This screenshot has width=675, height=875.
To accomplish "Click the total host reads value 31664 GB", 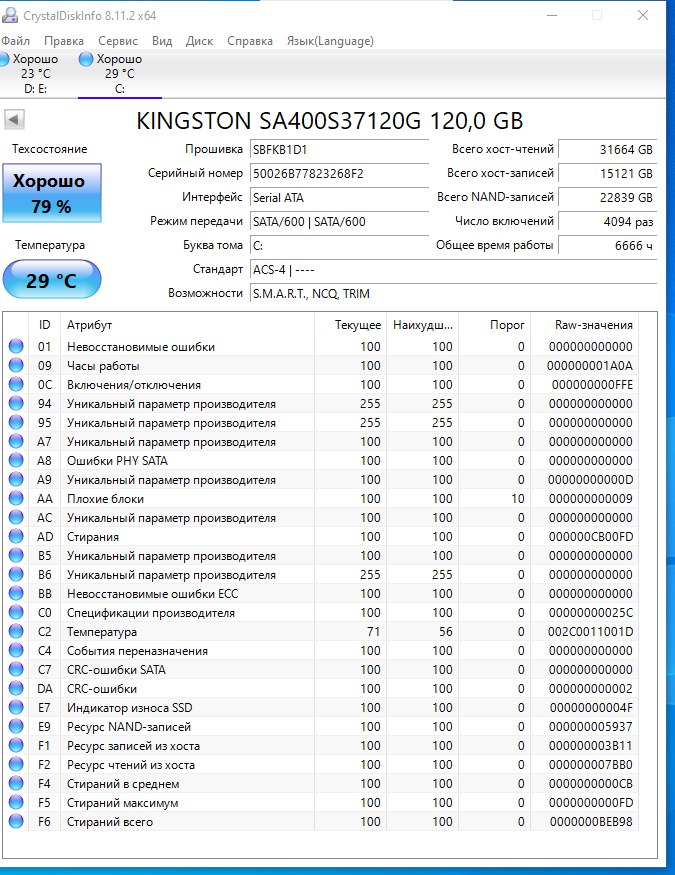I will [x=608, y=150].
